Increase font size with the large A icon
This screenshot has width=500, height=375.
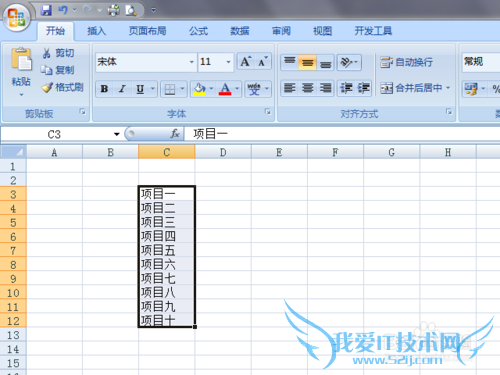coord(245,62)
